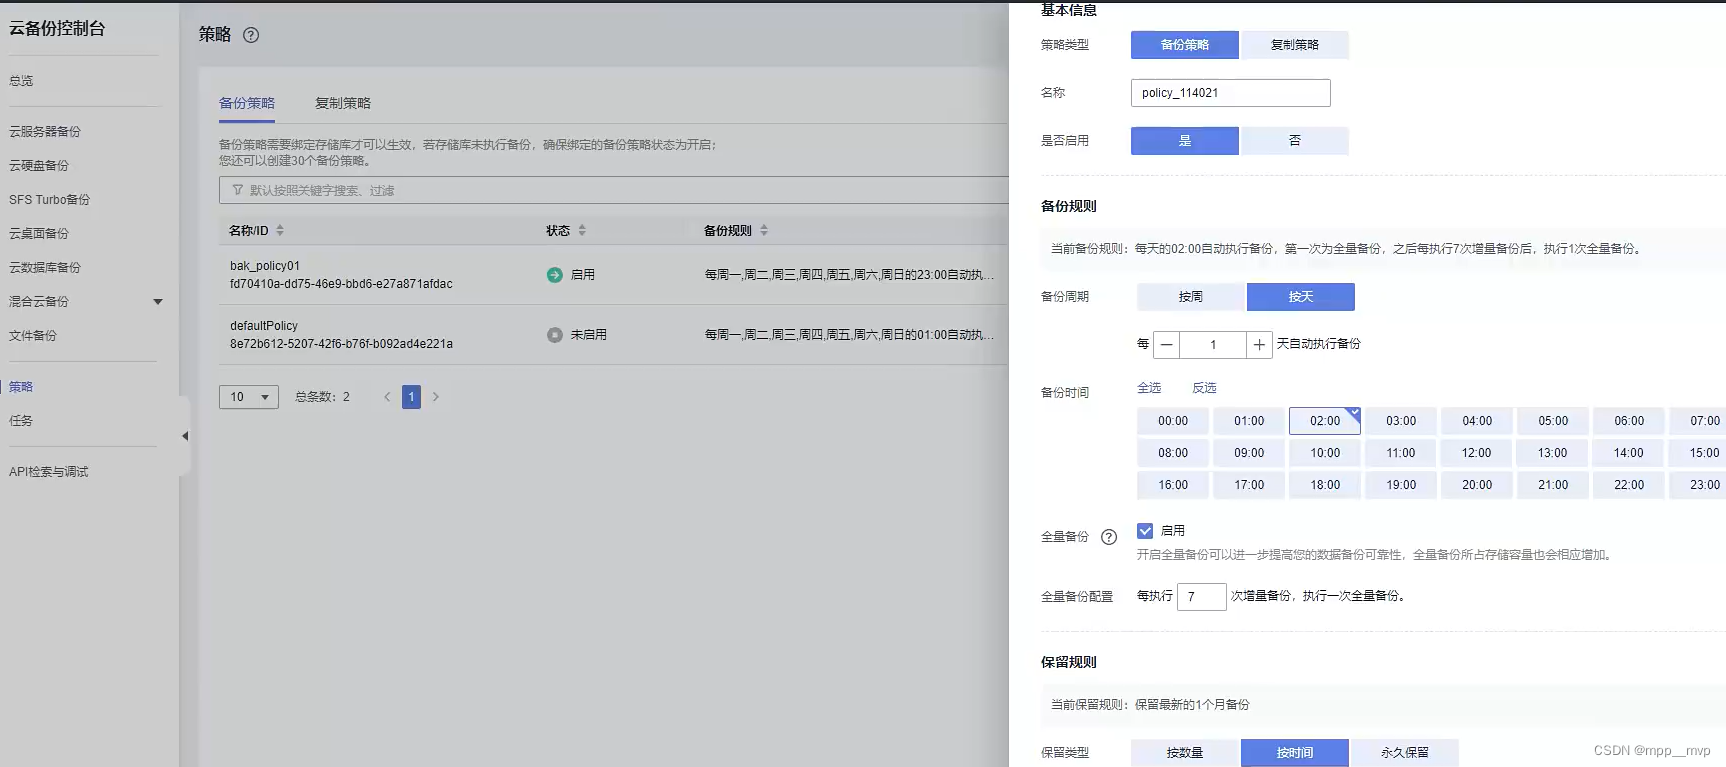
Task: Click 反选 to invert backup time selection
Action: click(x=1204, y=388)
